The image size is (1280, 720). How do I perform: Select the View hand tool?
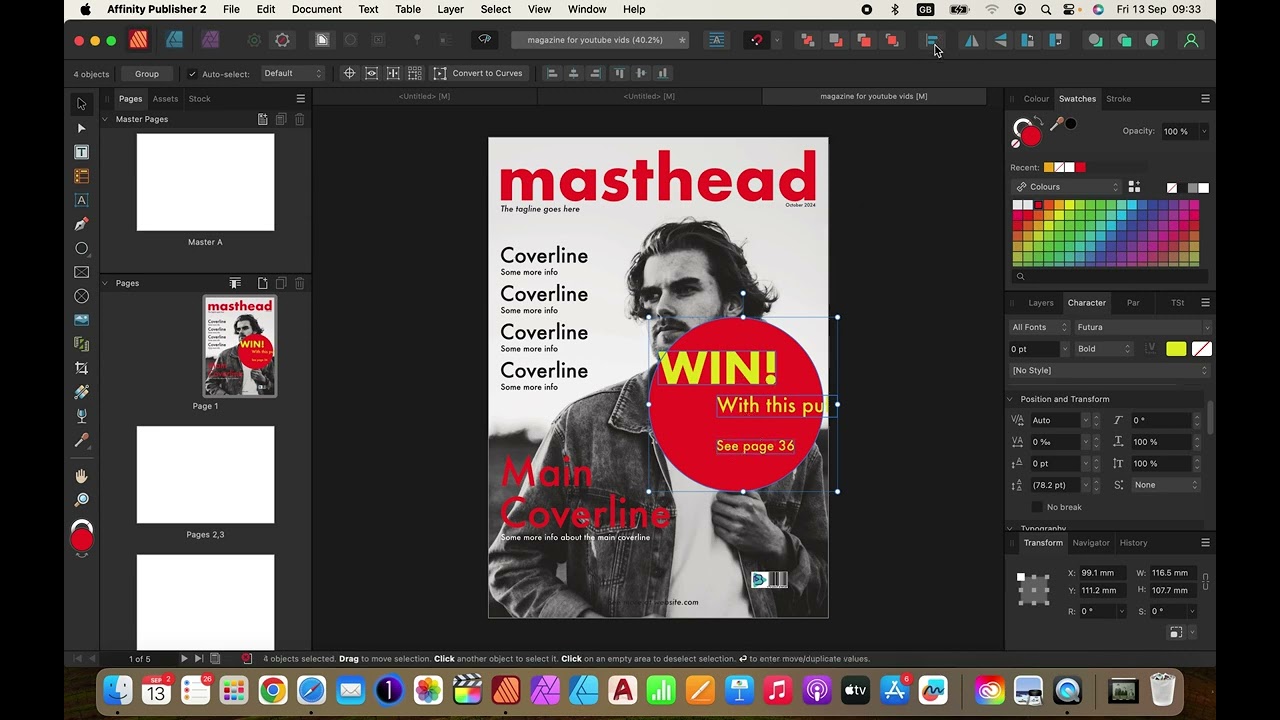(82, 476)
